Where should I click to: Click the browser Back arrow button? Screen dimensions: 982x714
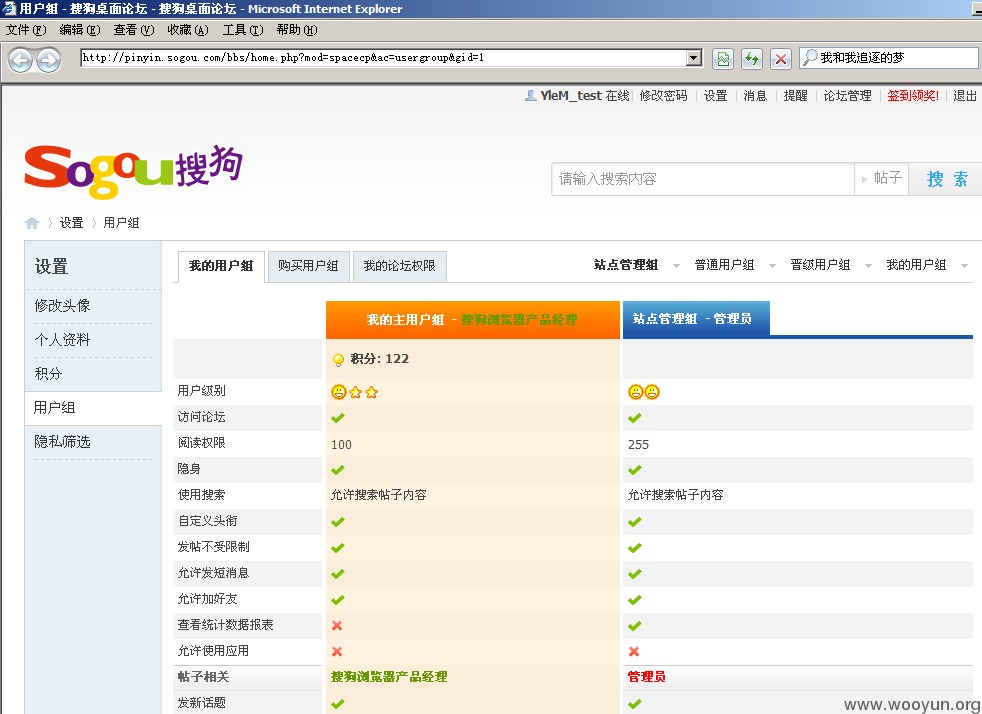20,61
